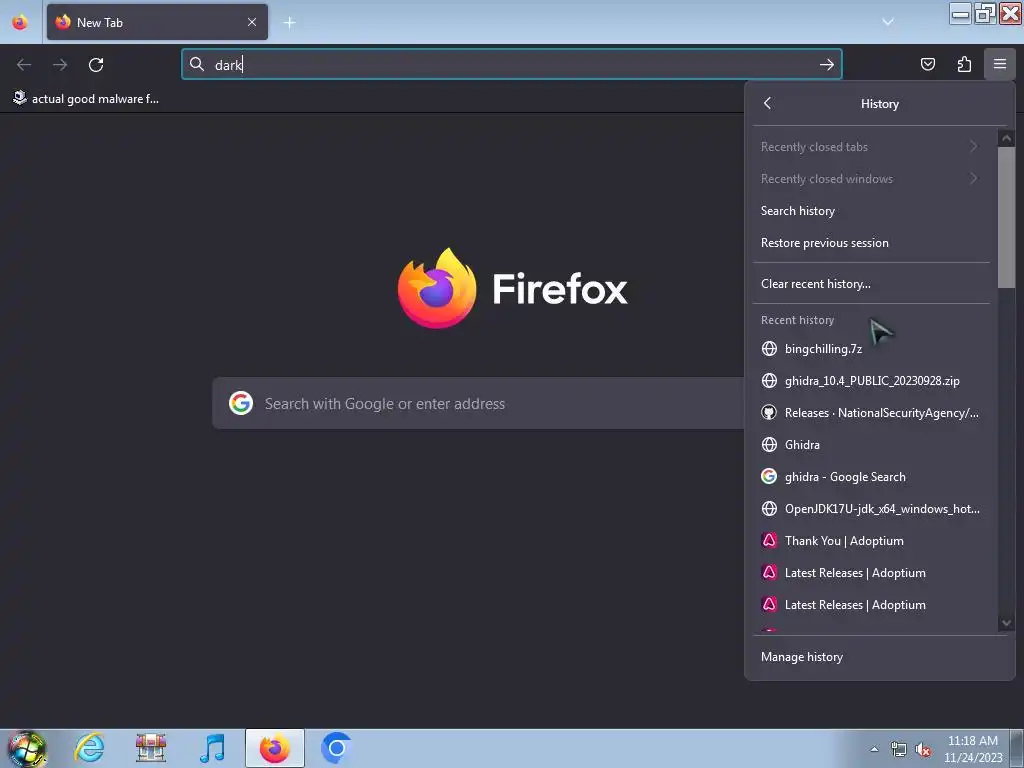
Task: Open the Windows Start button
Action: tap(26, 748)
